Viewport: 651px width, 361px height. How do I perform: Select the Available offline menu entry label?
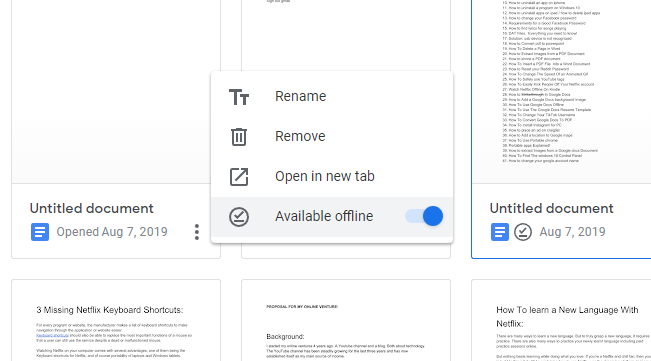point(324,216)
